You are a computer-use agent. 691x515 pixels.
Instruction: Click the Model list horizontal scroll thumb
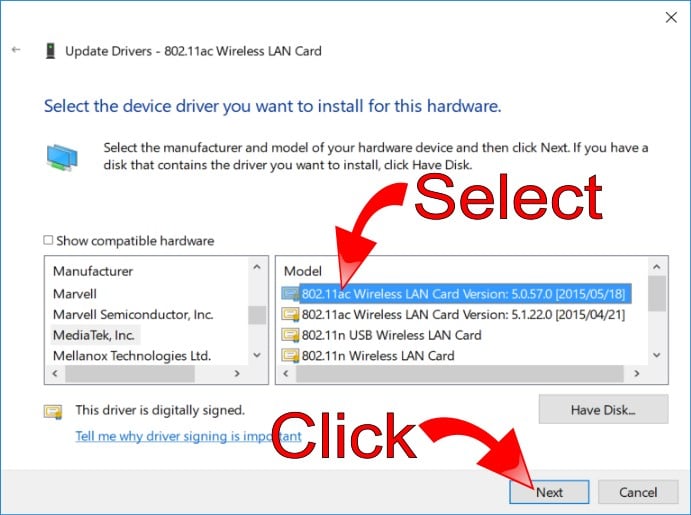tap(460, 374)
